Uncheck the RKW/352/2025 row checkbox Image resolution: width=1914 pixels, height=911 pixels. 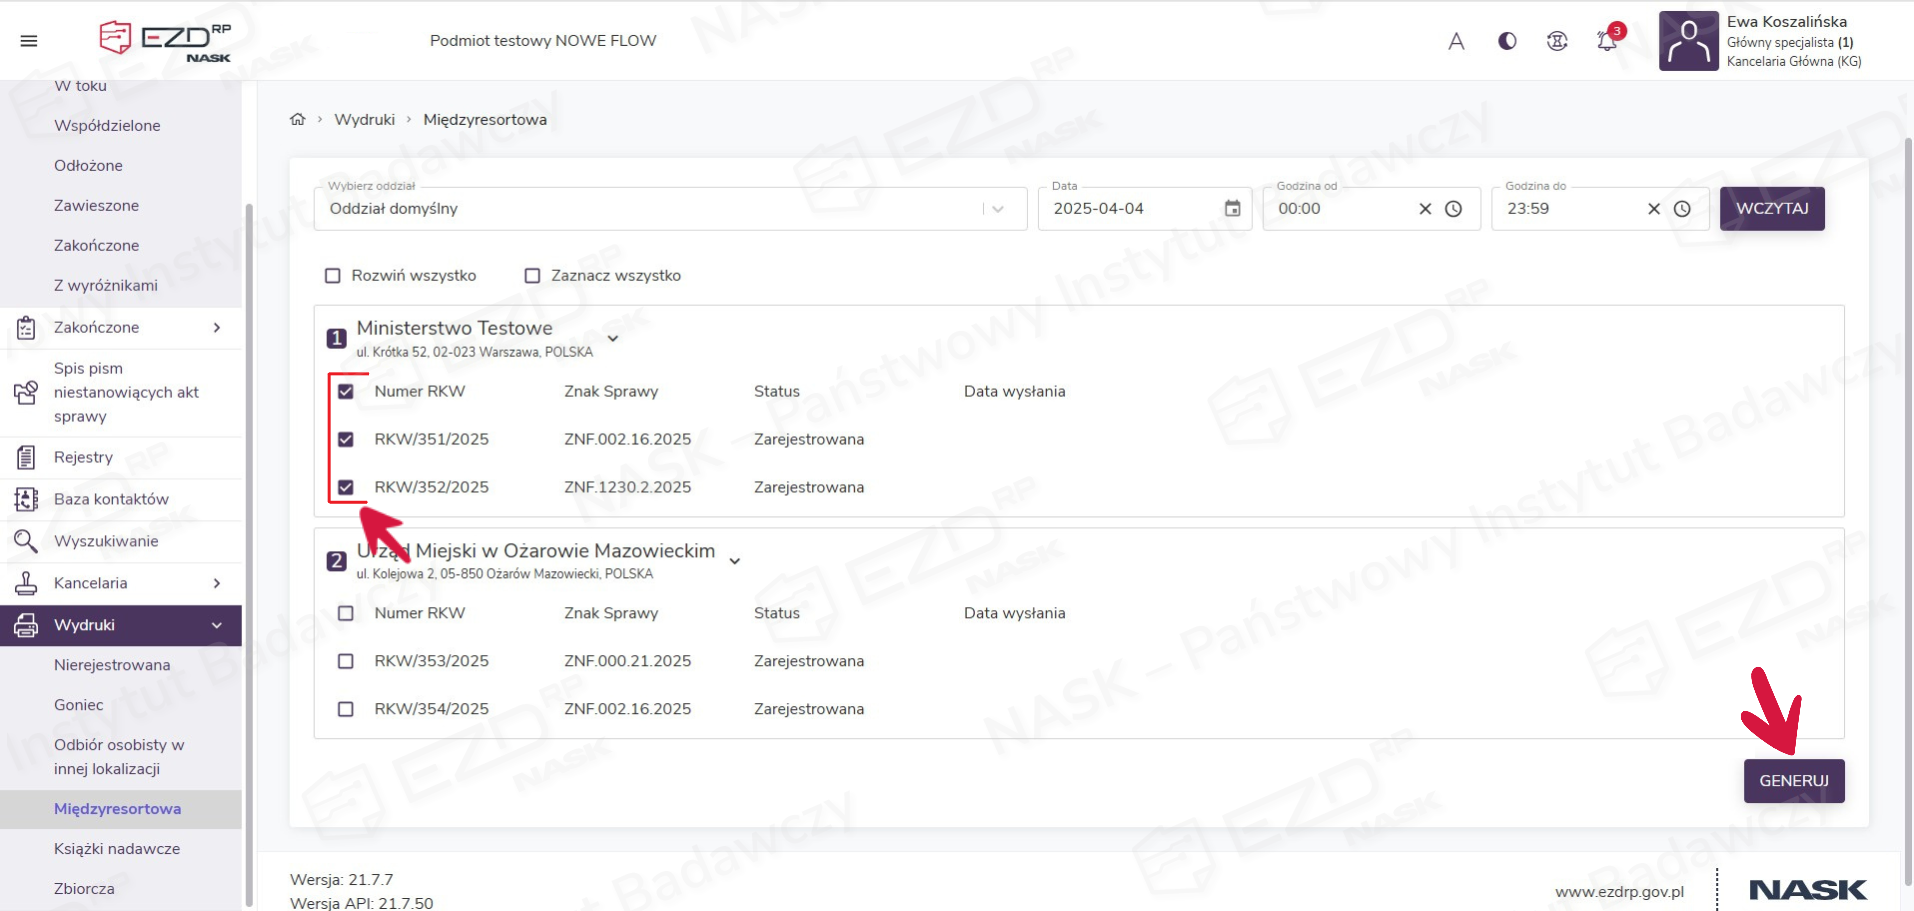[x=346, y=488]
